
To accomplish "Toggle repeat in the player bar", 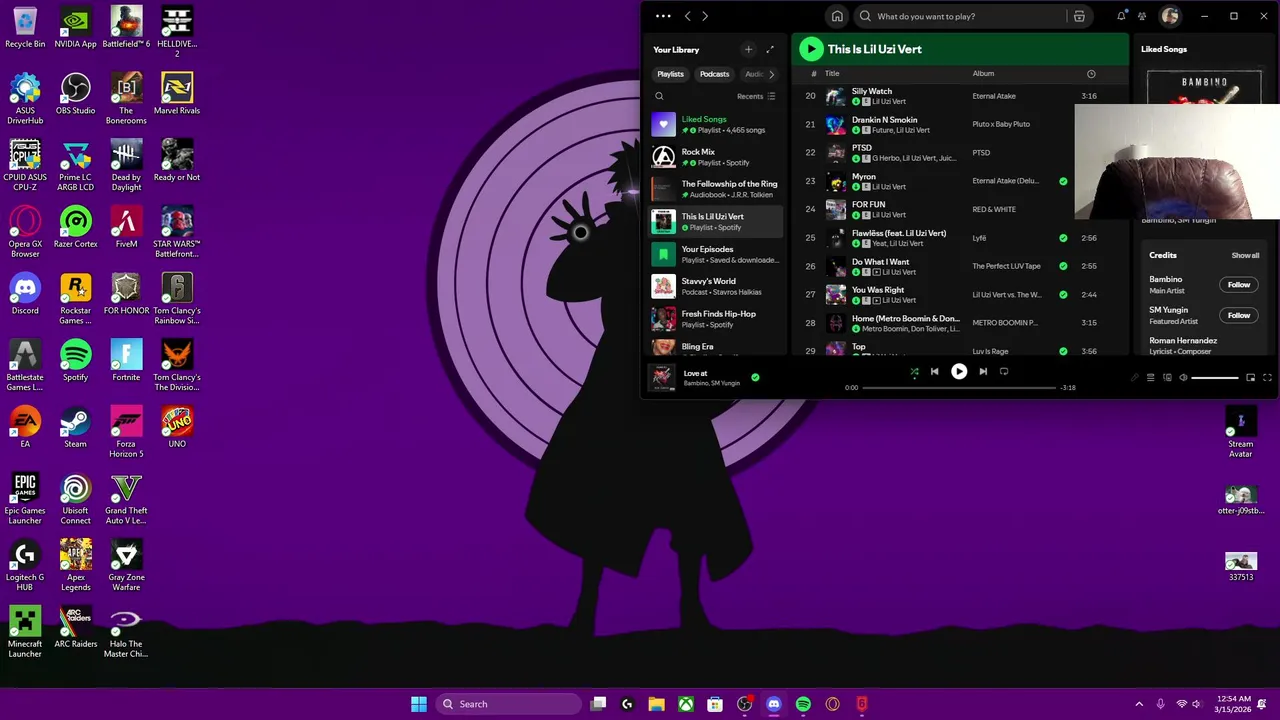I will click(1004, 371).
